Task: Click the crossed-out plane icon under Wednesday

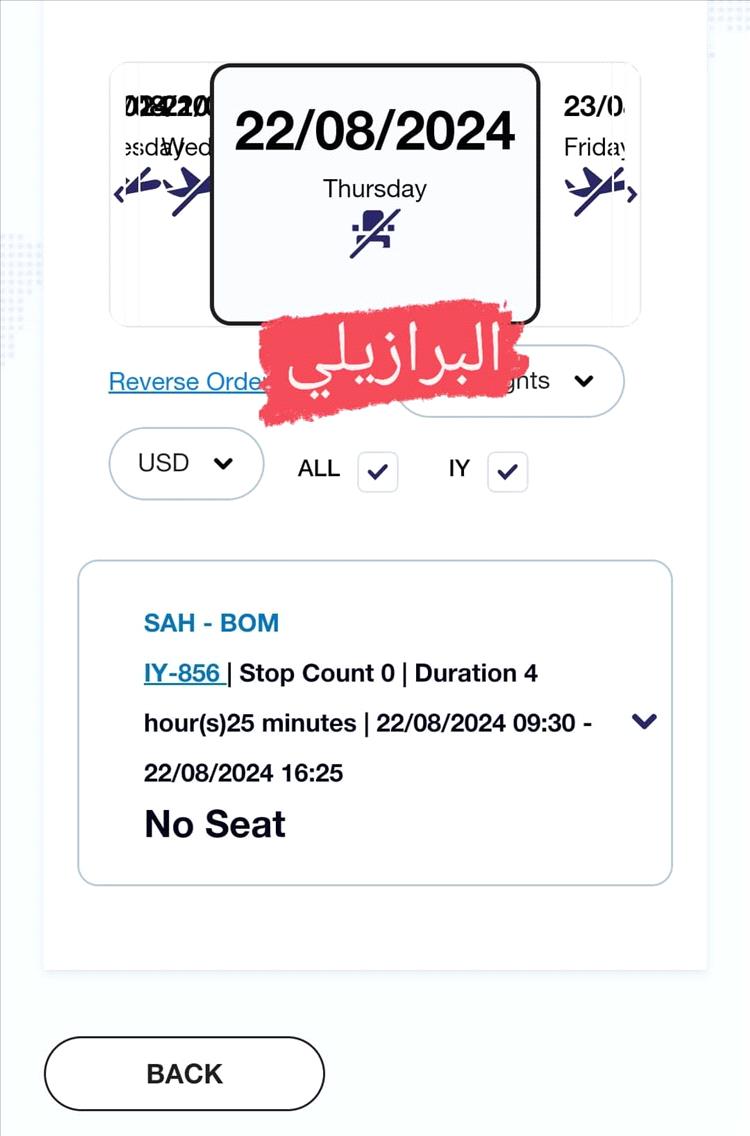Action: tap(191, 191)
